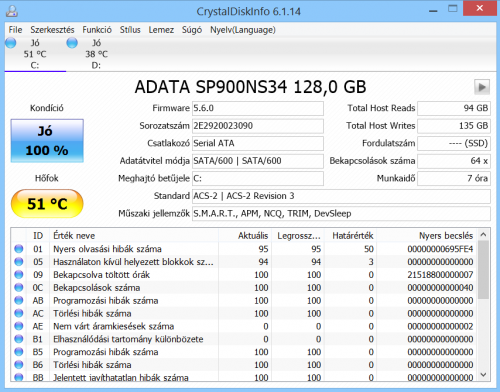Viewport: 500px width, 392px height.
Task: Click the Nyers becslés column header
Action: (x=427, y=236)
